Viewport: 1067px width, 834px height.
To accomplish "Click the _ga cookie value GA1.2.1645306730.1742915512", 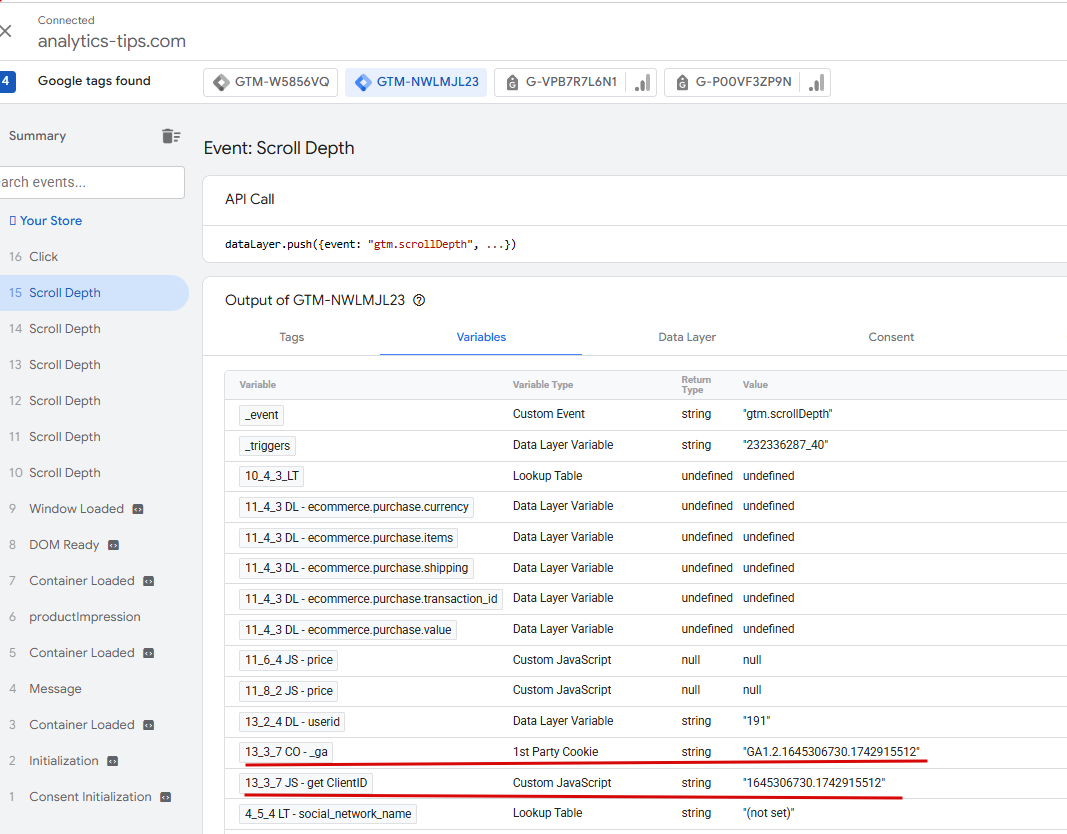I will click(831, 752).
